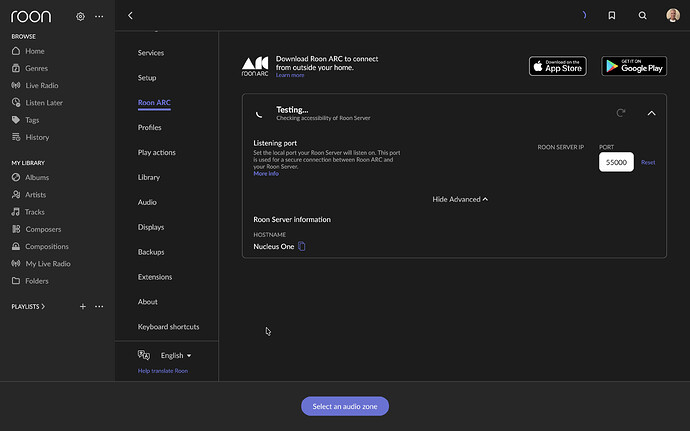The image size is (690, 431).
Task: Open the Keyboard shortcuts settings tab
Action: [169, 327]
